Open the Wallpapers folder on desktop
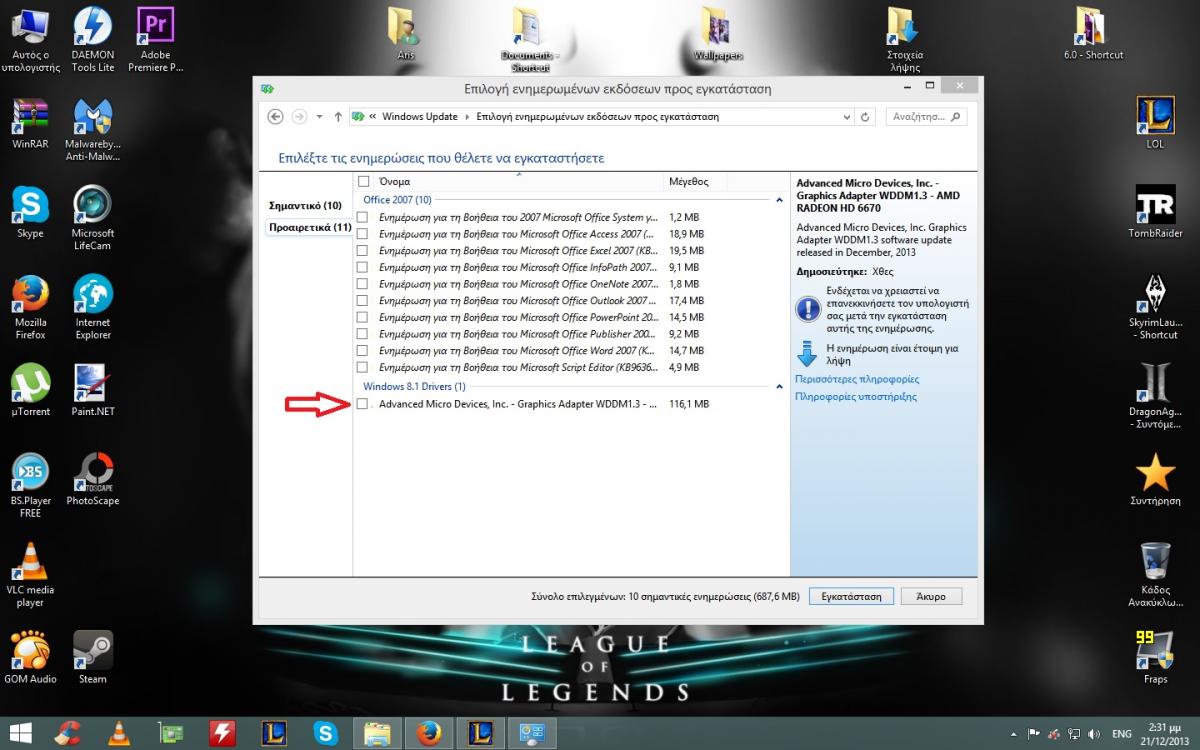This screenshot has height=750, width=1200. click(717, 33)
